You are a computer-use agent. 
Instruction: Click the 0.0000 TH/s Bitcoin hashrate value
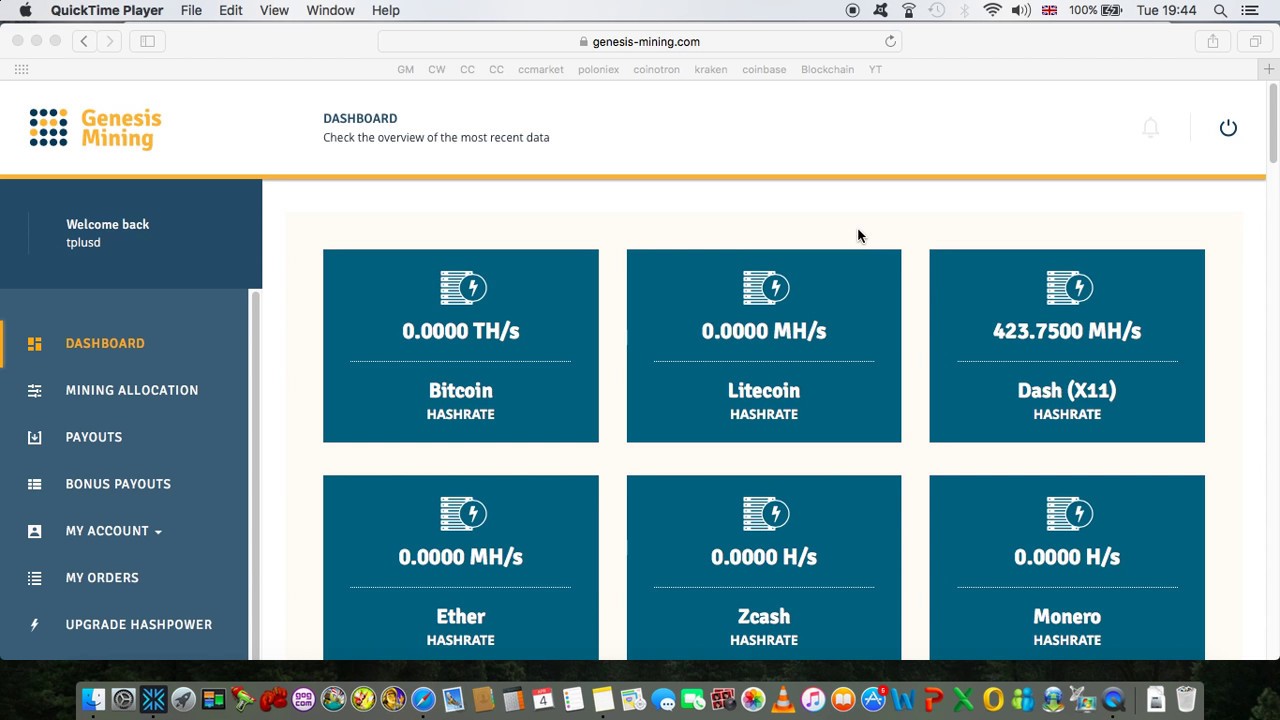(x=461, y=331)
